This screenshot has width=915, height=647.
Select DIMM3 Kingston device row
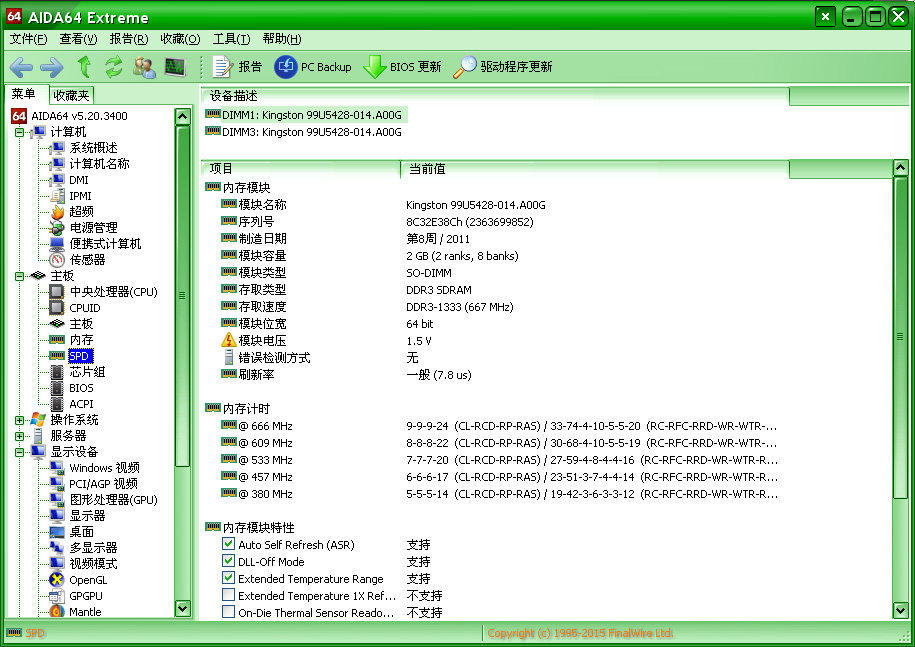pos(304,132)
